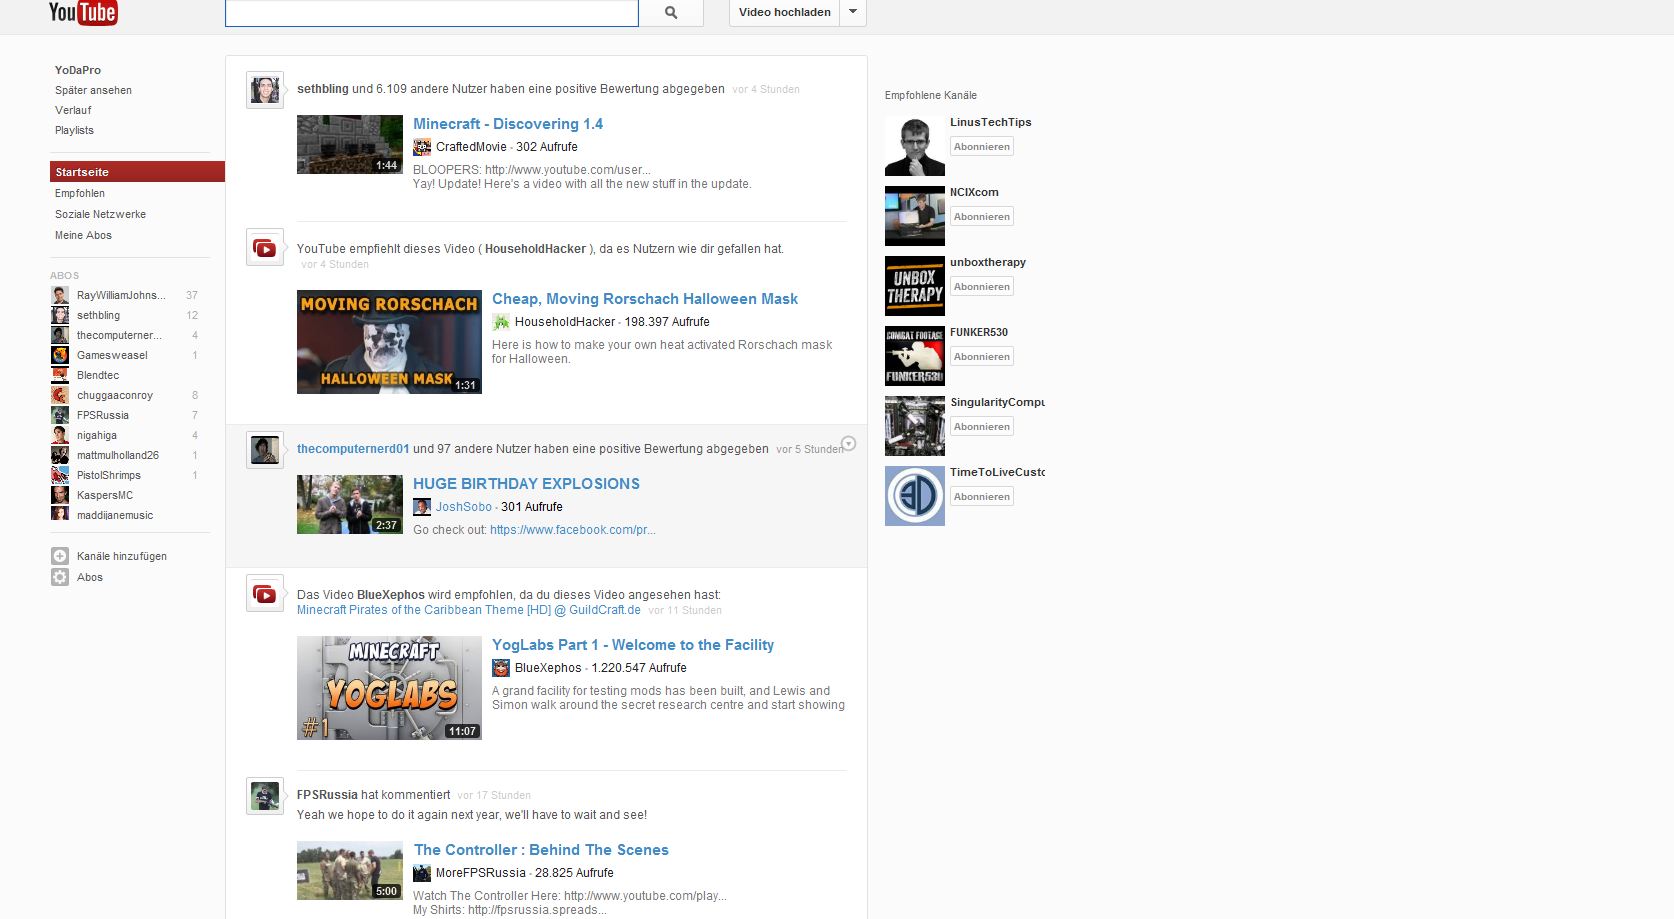Click chuggaaconroy name in Abos list
The height and width of the screenshot is (919, 1674).
[115, 395]
